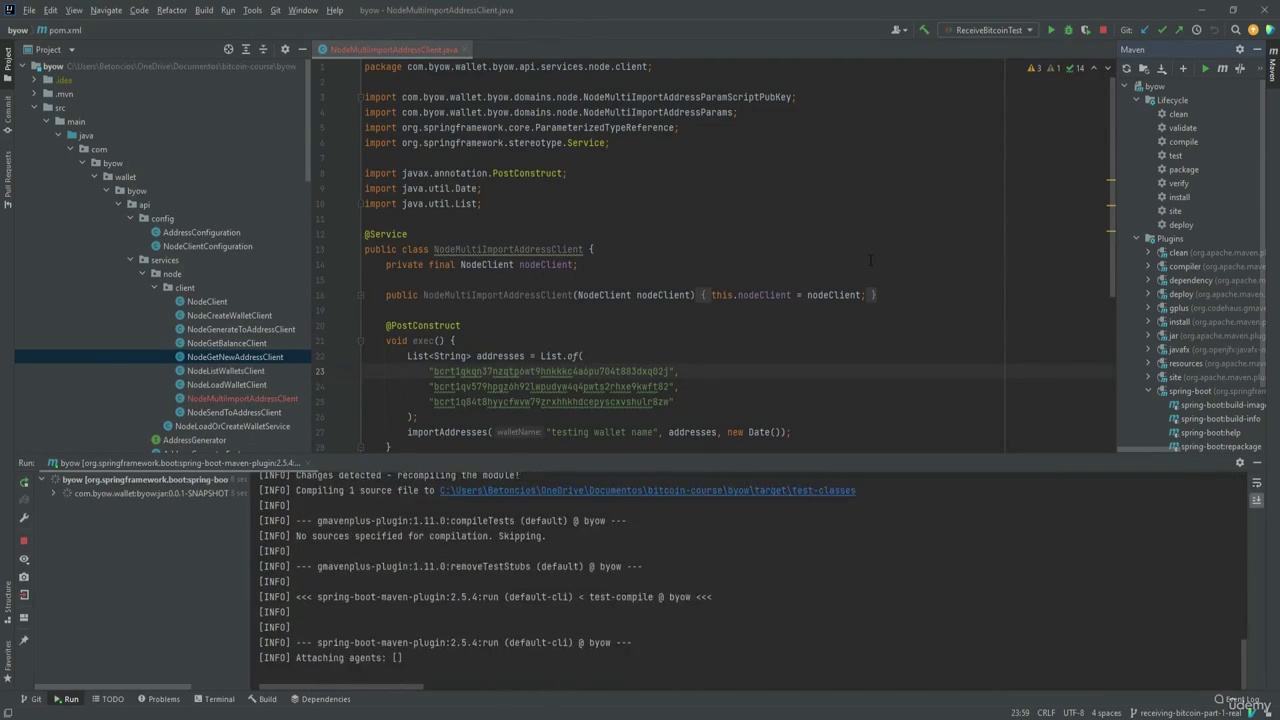Open the ReceiveBitcoinTest run configuration dropdown
The height and width of the screenshot is (720, 1280).
pos(988,30)
